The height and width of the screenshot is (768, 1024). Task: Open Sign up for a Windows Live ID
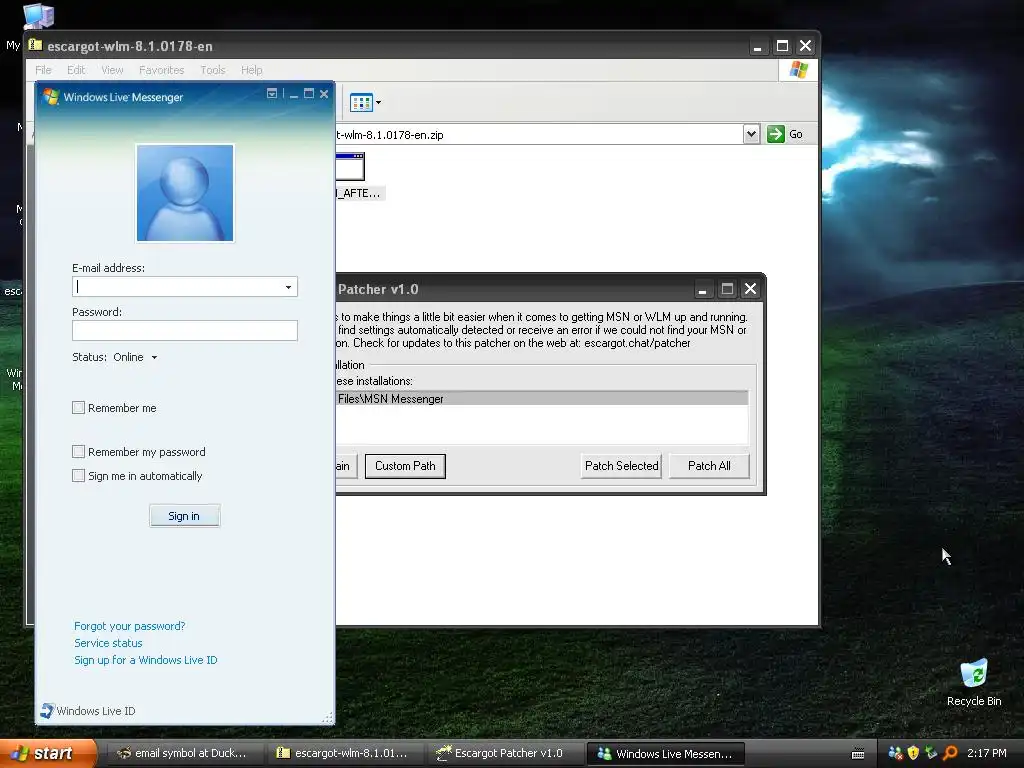[x=146, y=660]
